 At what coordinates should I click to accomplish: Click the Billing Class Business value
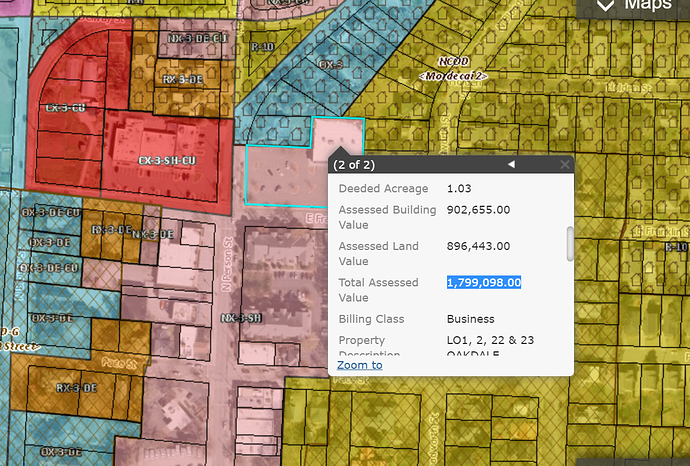[x=470, y=319]
